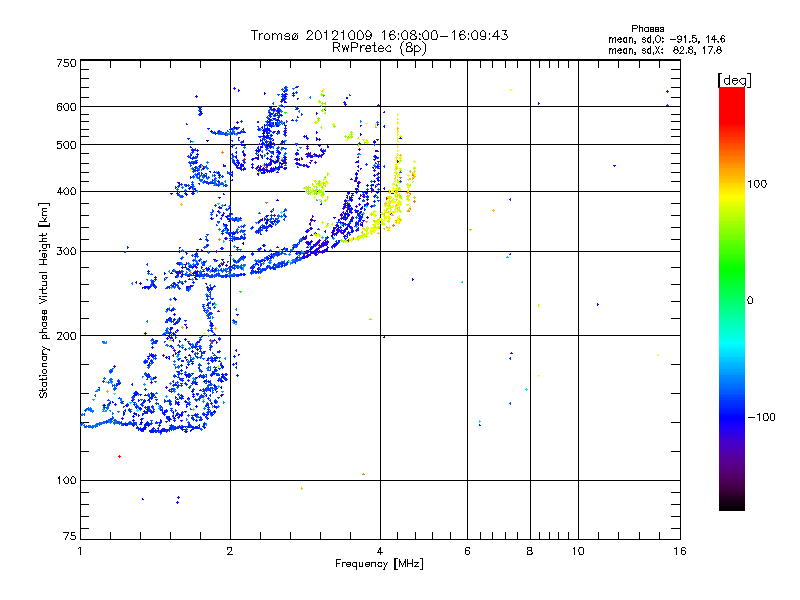The image size is (800, 600).
Task: Click the isolated red data point near 110 km
Action: click(119, 456)
